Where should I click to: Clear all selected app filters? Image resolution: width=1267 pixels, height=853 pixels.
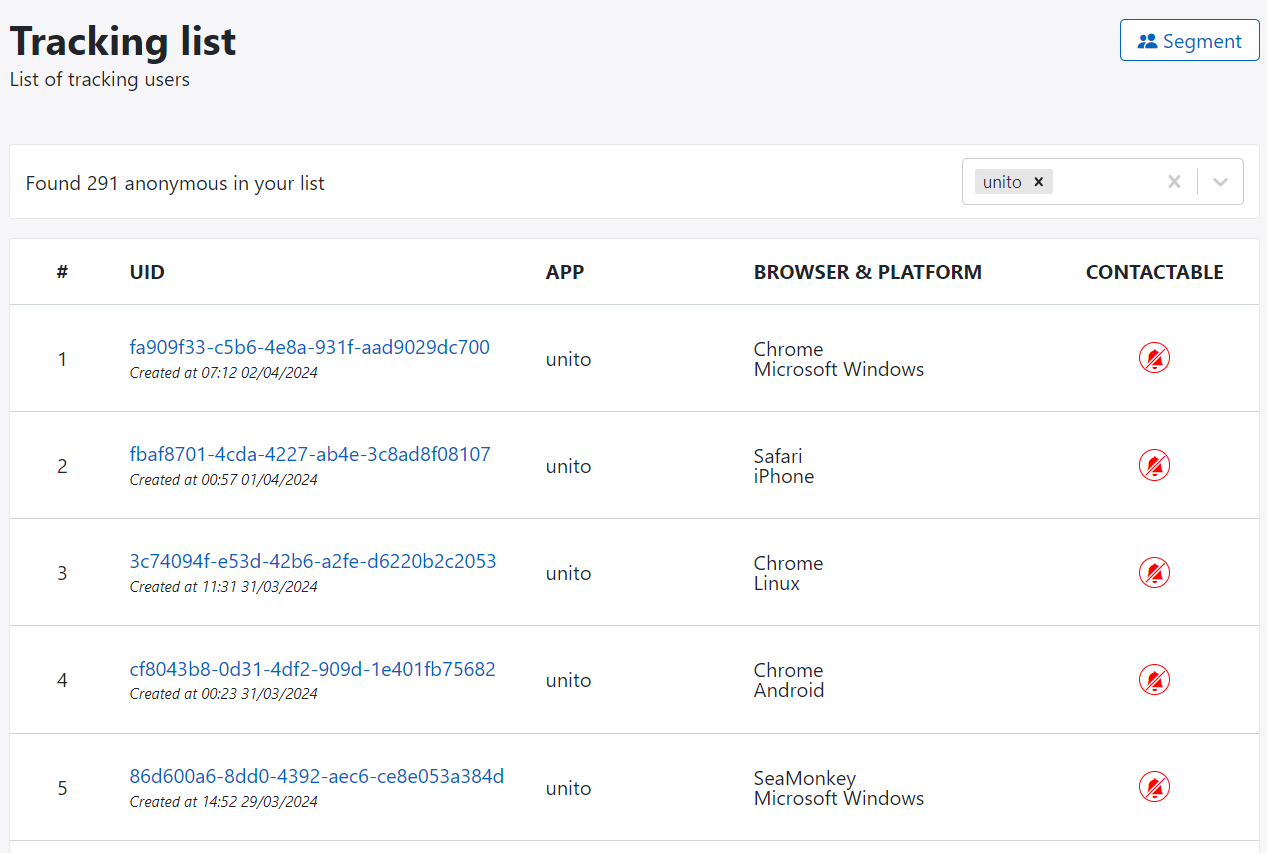pos(1174,181)
